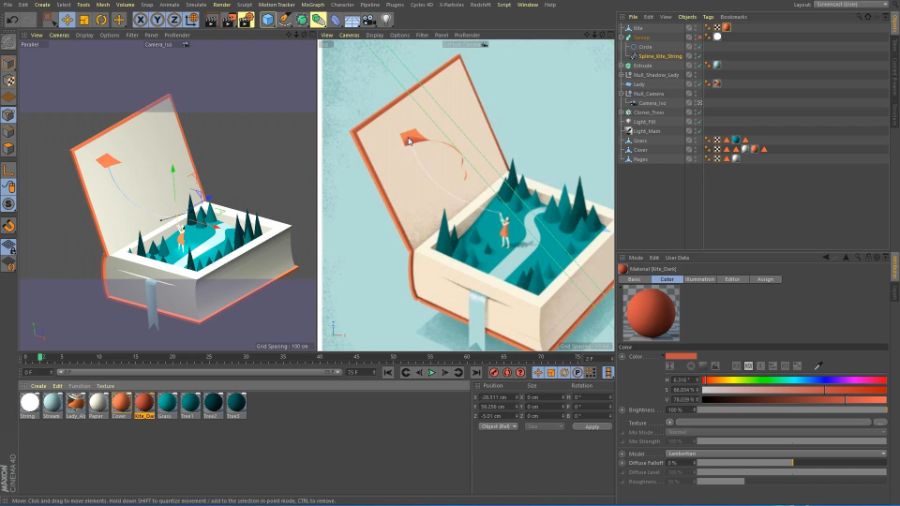This screenshot has width=900, height=506.
Task: Click Play Forward green button
Action: 432,373
